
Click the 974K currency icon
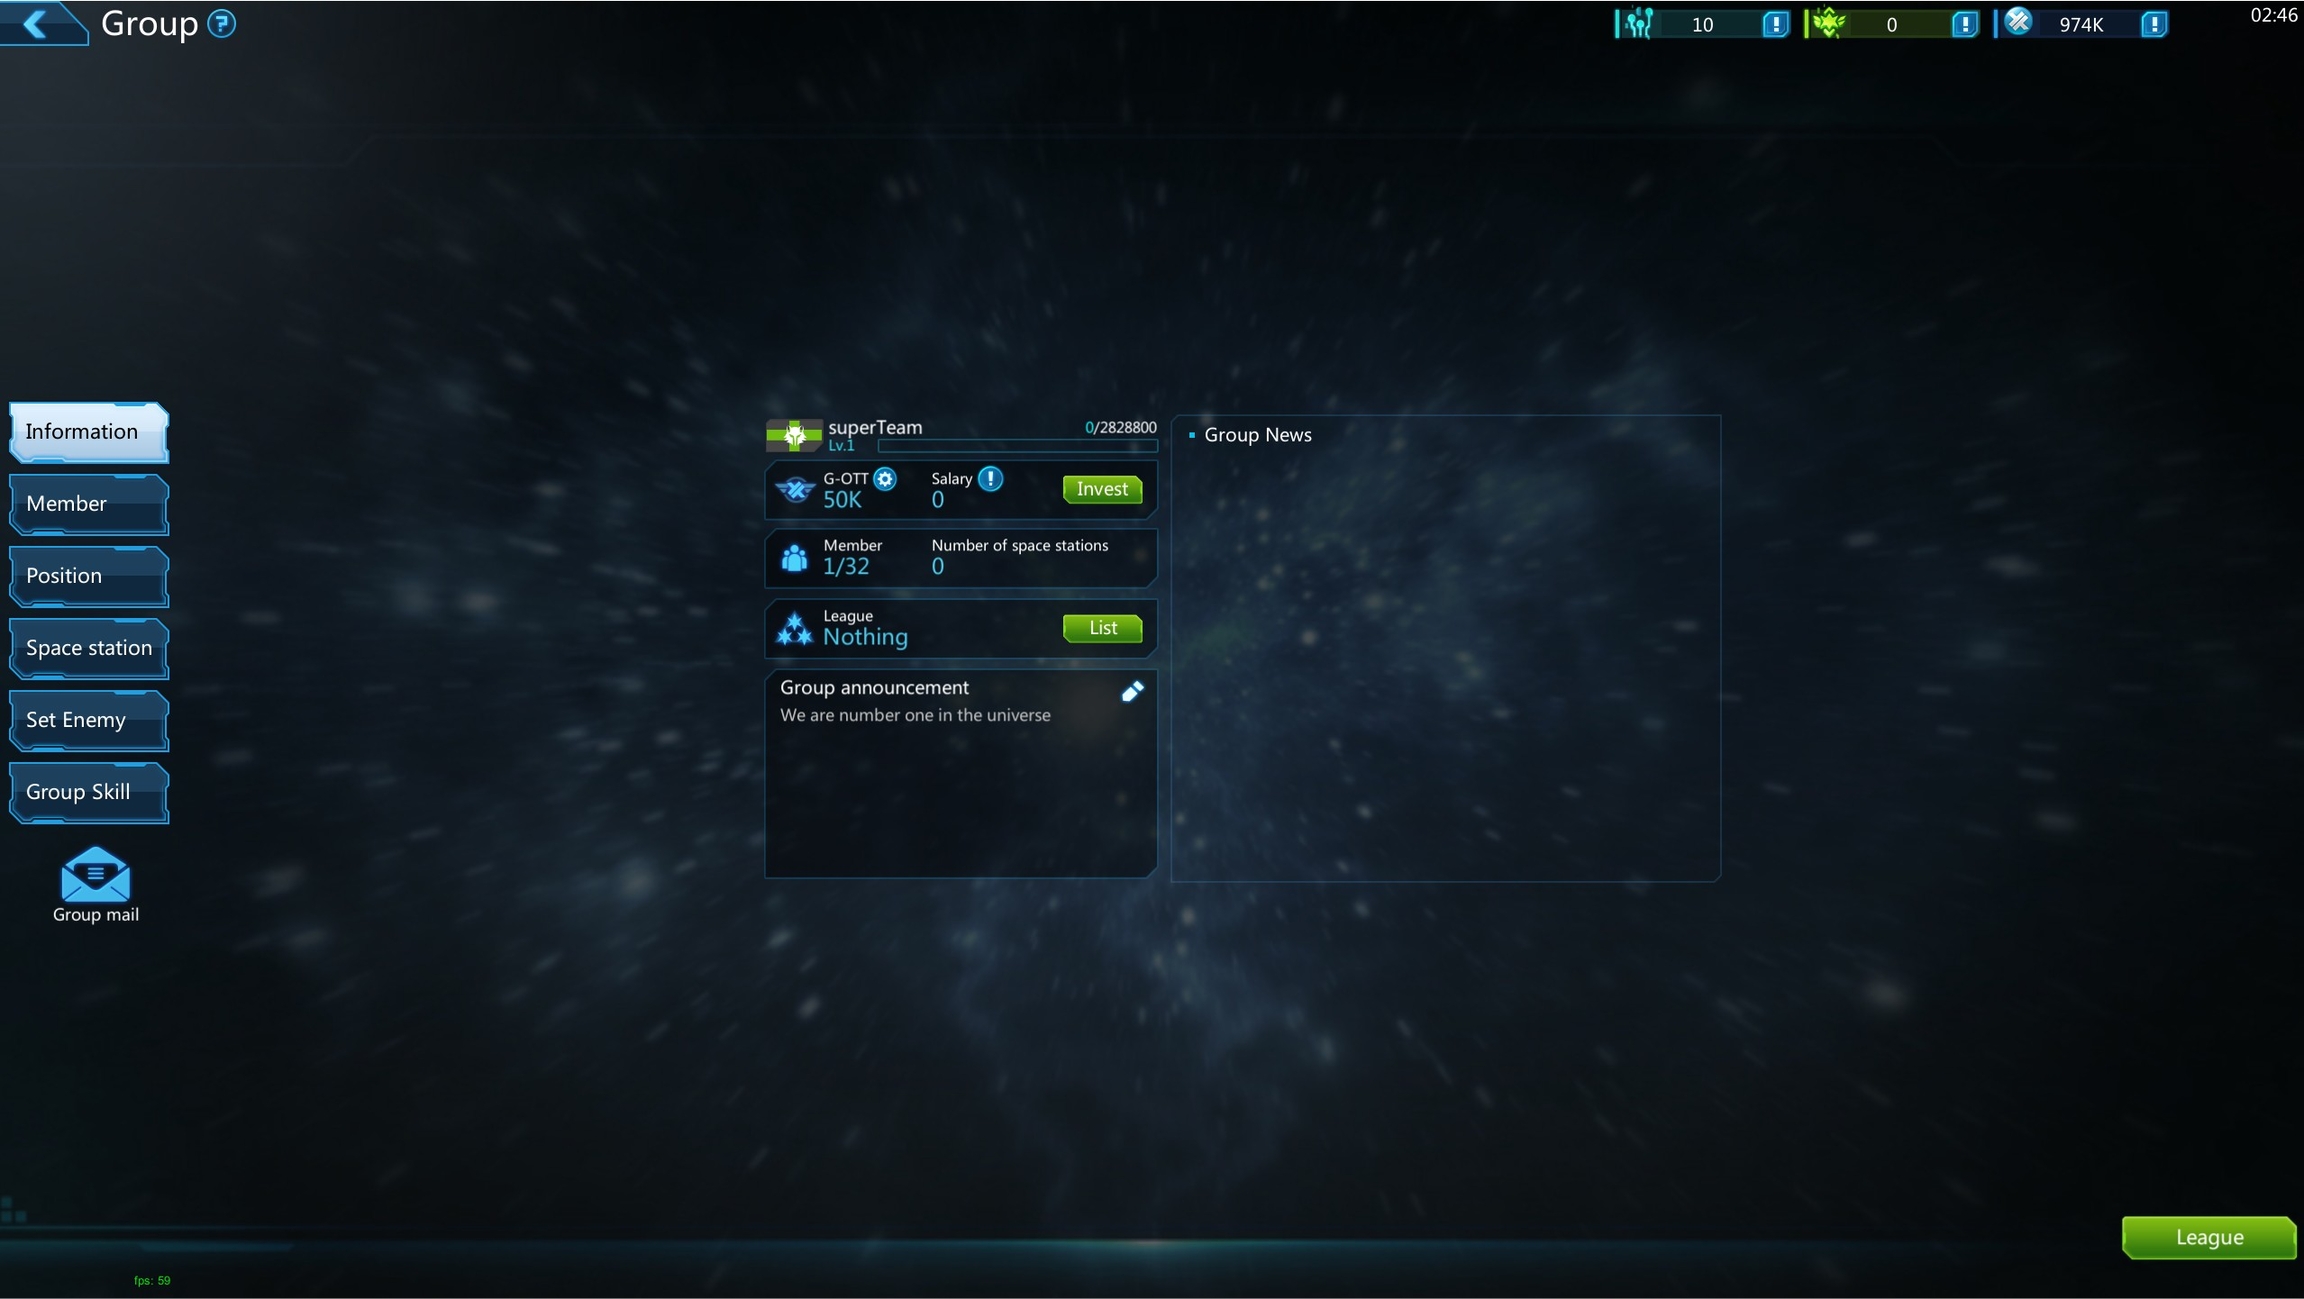coord(2018,22)
